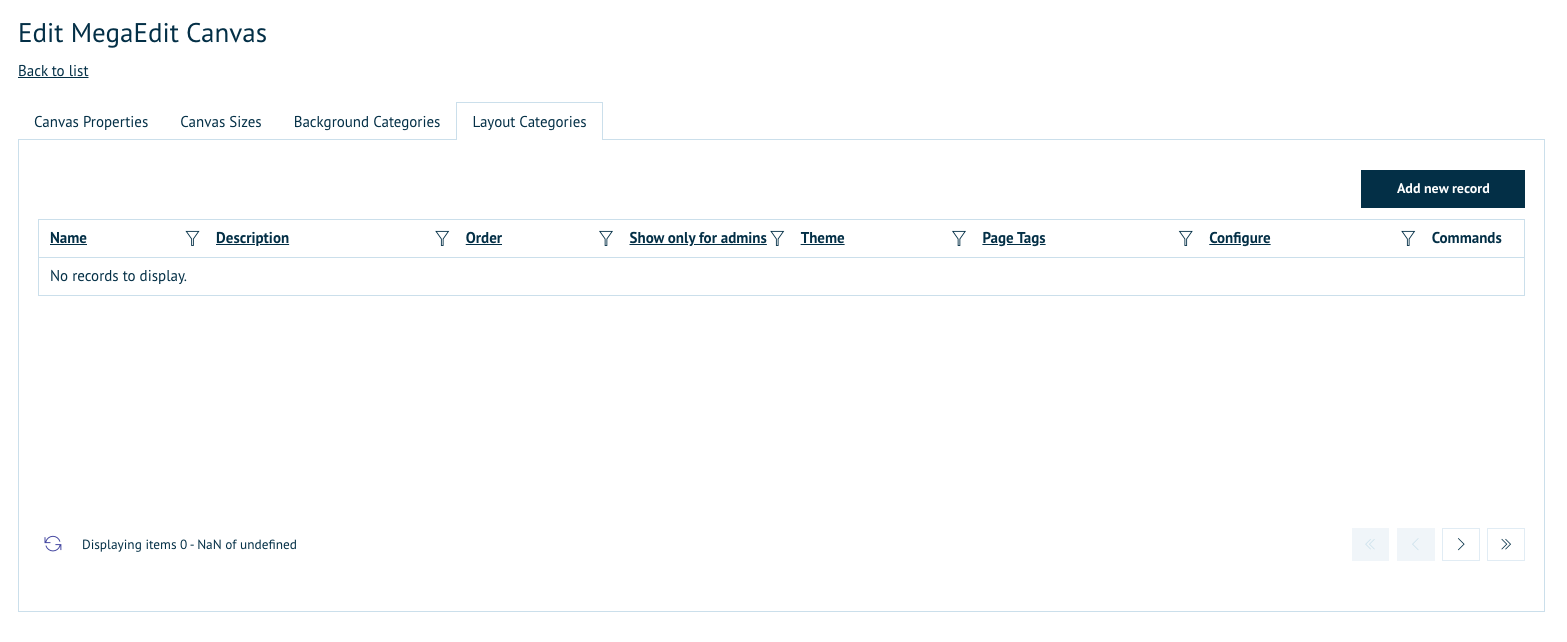Click the Name column filter icon
1567x642 pixels.
pos(193,238)
